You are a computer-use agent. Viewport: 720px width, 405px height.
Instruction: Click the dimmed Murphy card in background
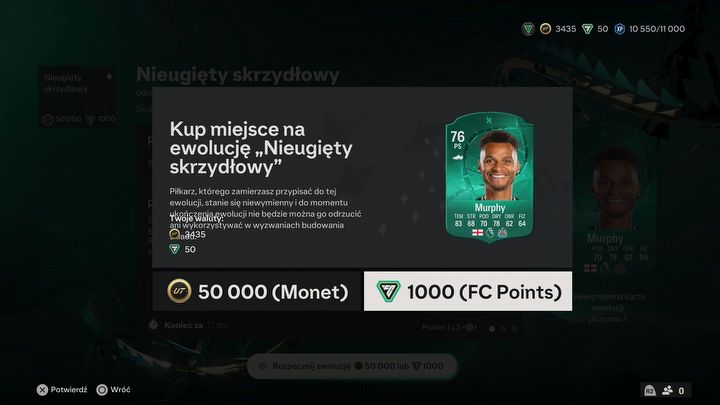(x=615, y=204)
